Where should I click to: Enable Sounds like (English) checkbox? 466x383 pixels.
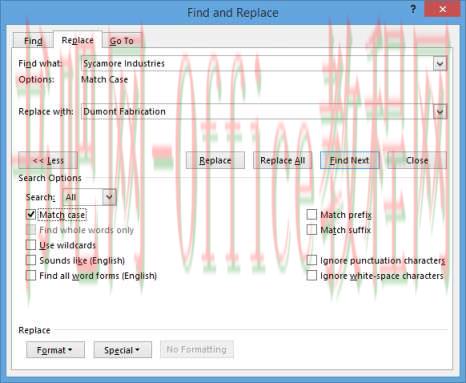point(31,260)
